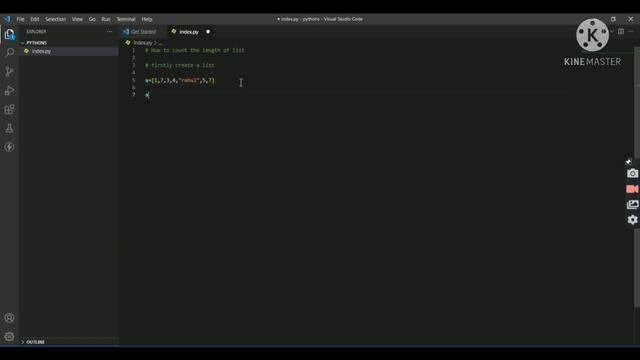Click the list assignment code on line 5

(x=180, y=80)
